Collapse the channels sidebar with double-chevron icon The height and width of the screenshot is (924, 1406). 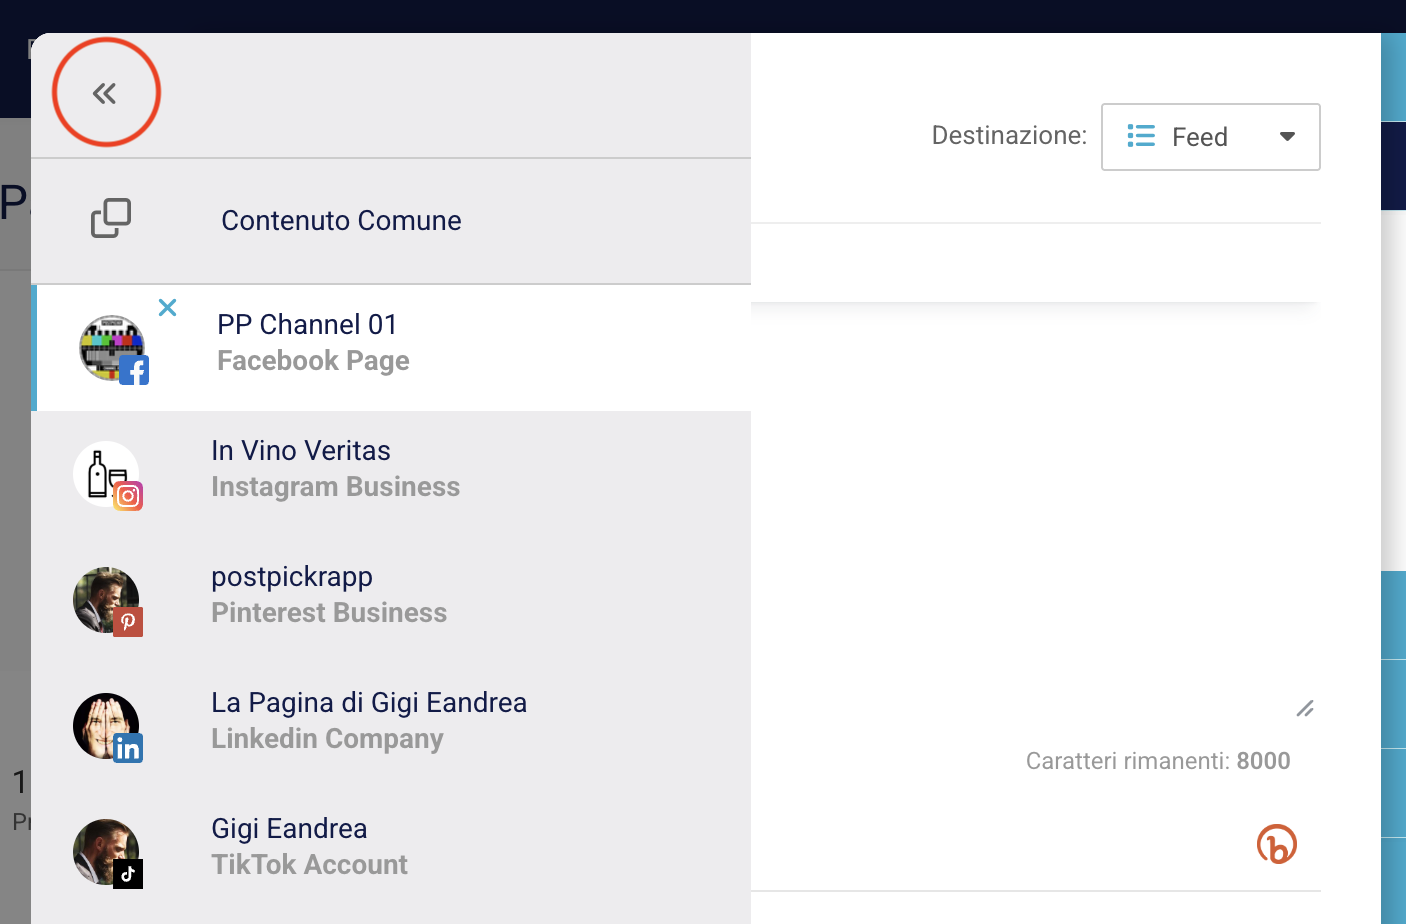tap(105, 92)
